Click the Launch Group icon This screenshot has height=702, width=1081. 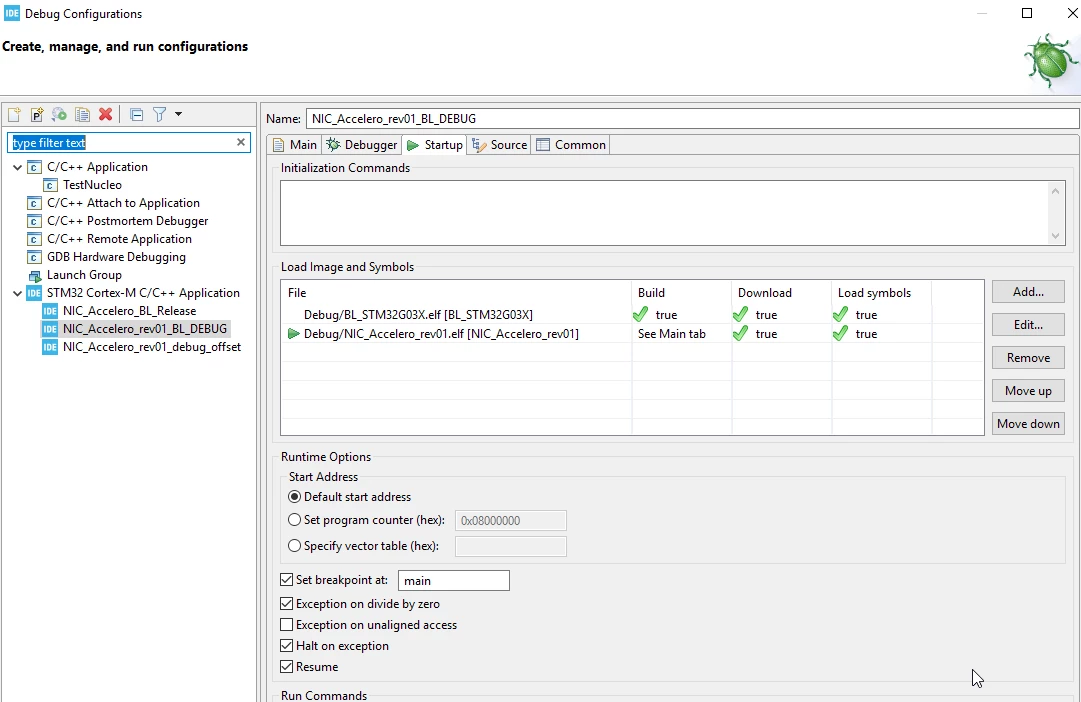click(x=34, y=275)
